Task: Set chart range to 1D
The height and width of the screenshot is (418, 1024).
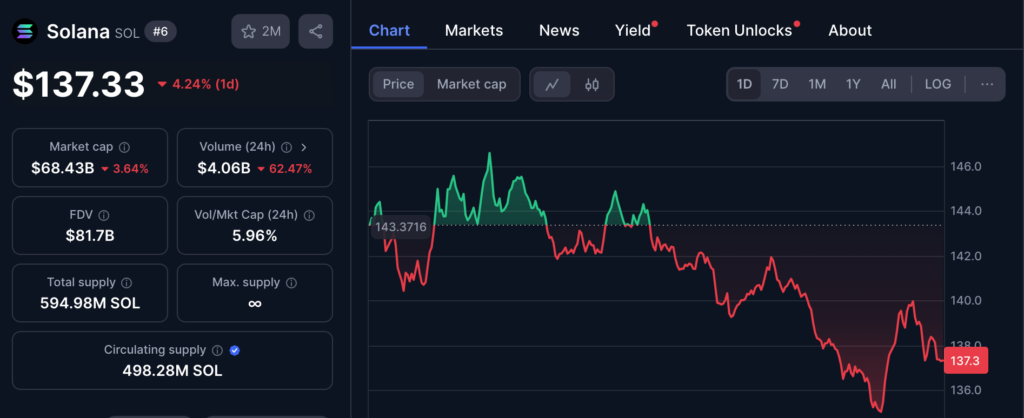Action: (744, 84)
